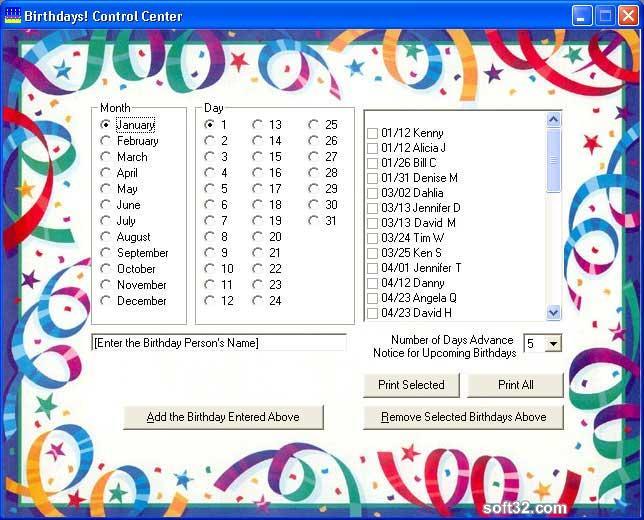Click the birthday list scroll down arrow
Viewport: 644px width, 520px height.
[554, 313]
